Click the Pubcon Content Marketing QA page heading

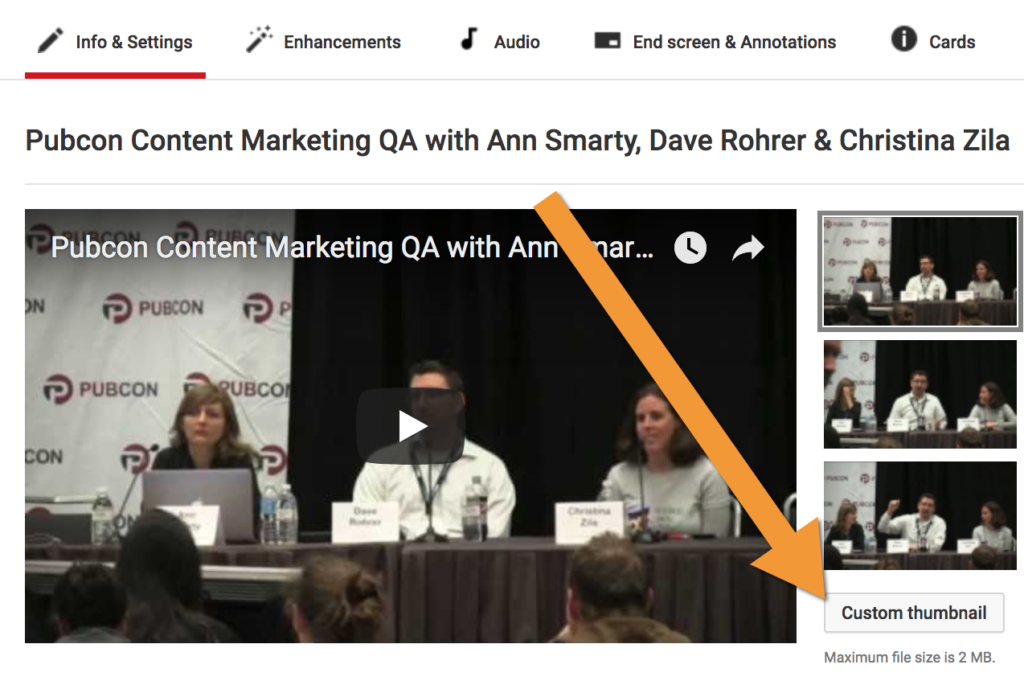pyautogui.click(x=517, y=140)
